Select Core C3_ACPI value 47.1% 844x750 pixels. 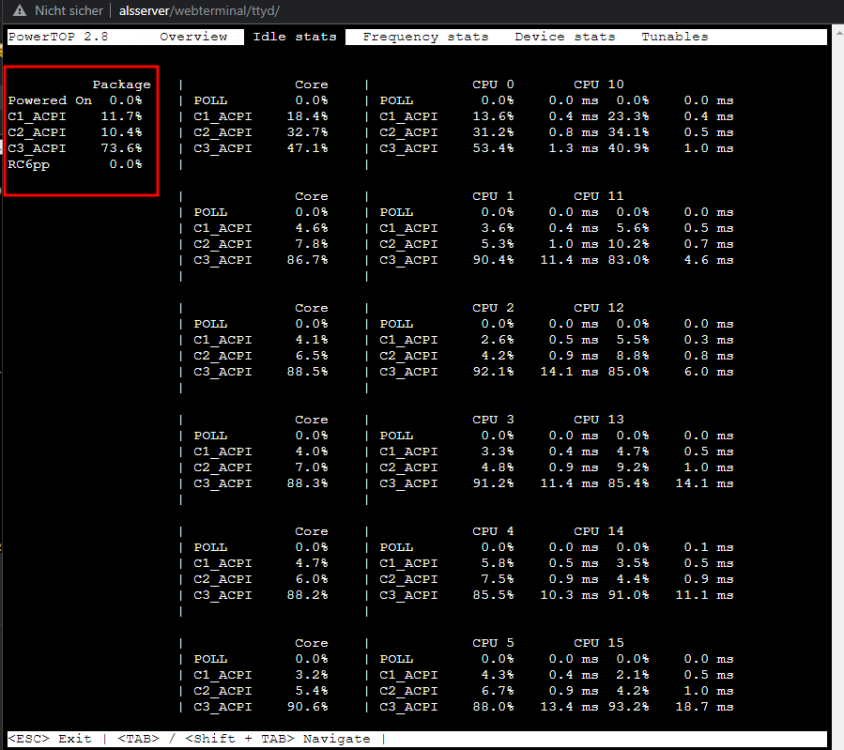click(307, 148)
